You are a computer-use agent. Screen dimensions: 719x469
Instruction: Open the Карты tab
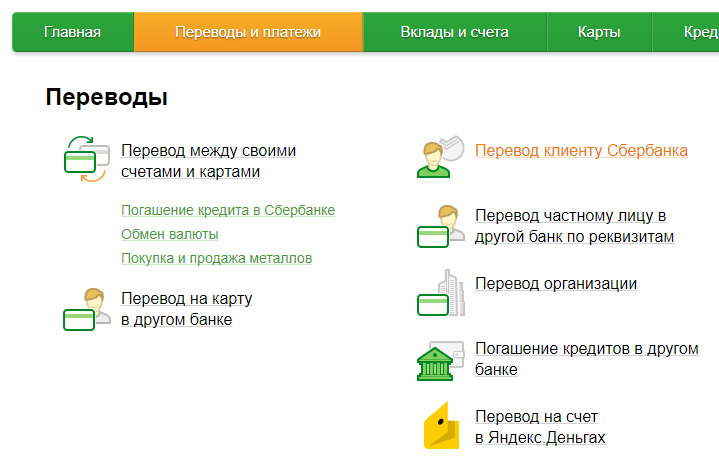point(599,32)
